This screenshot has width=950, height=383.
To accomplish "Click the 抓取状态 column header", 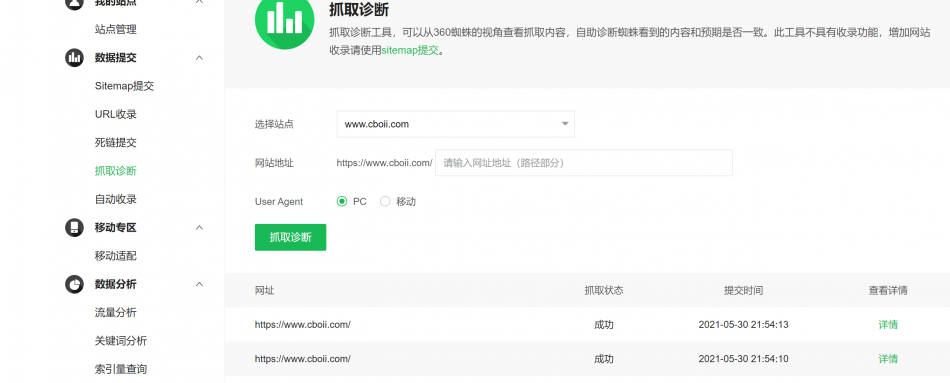I will pyautogui.click(x=604, y=290).
